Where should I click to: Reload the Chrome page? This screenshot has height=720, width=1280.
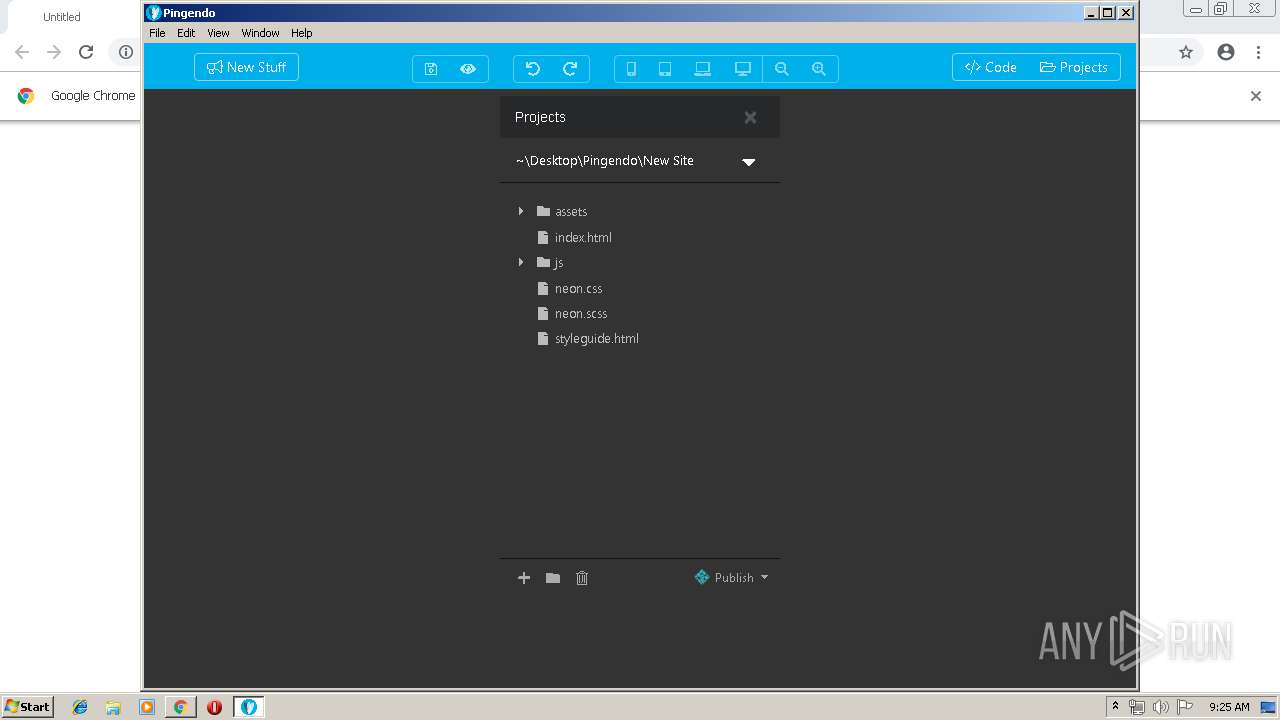[86, 52]
